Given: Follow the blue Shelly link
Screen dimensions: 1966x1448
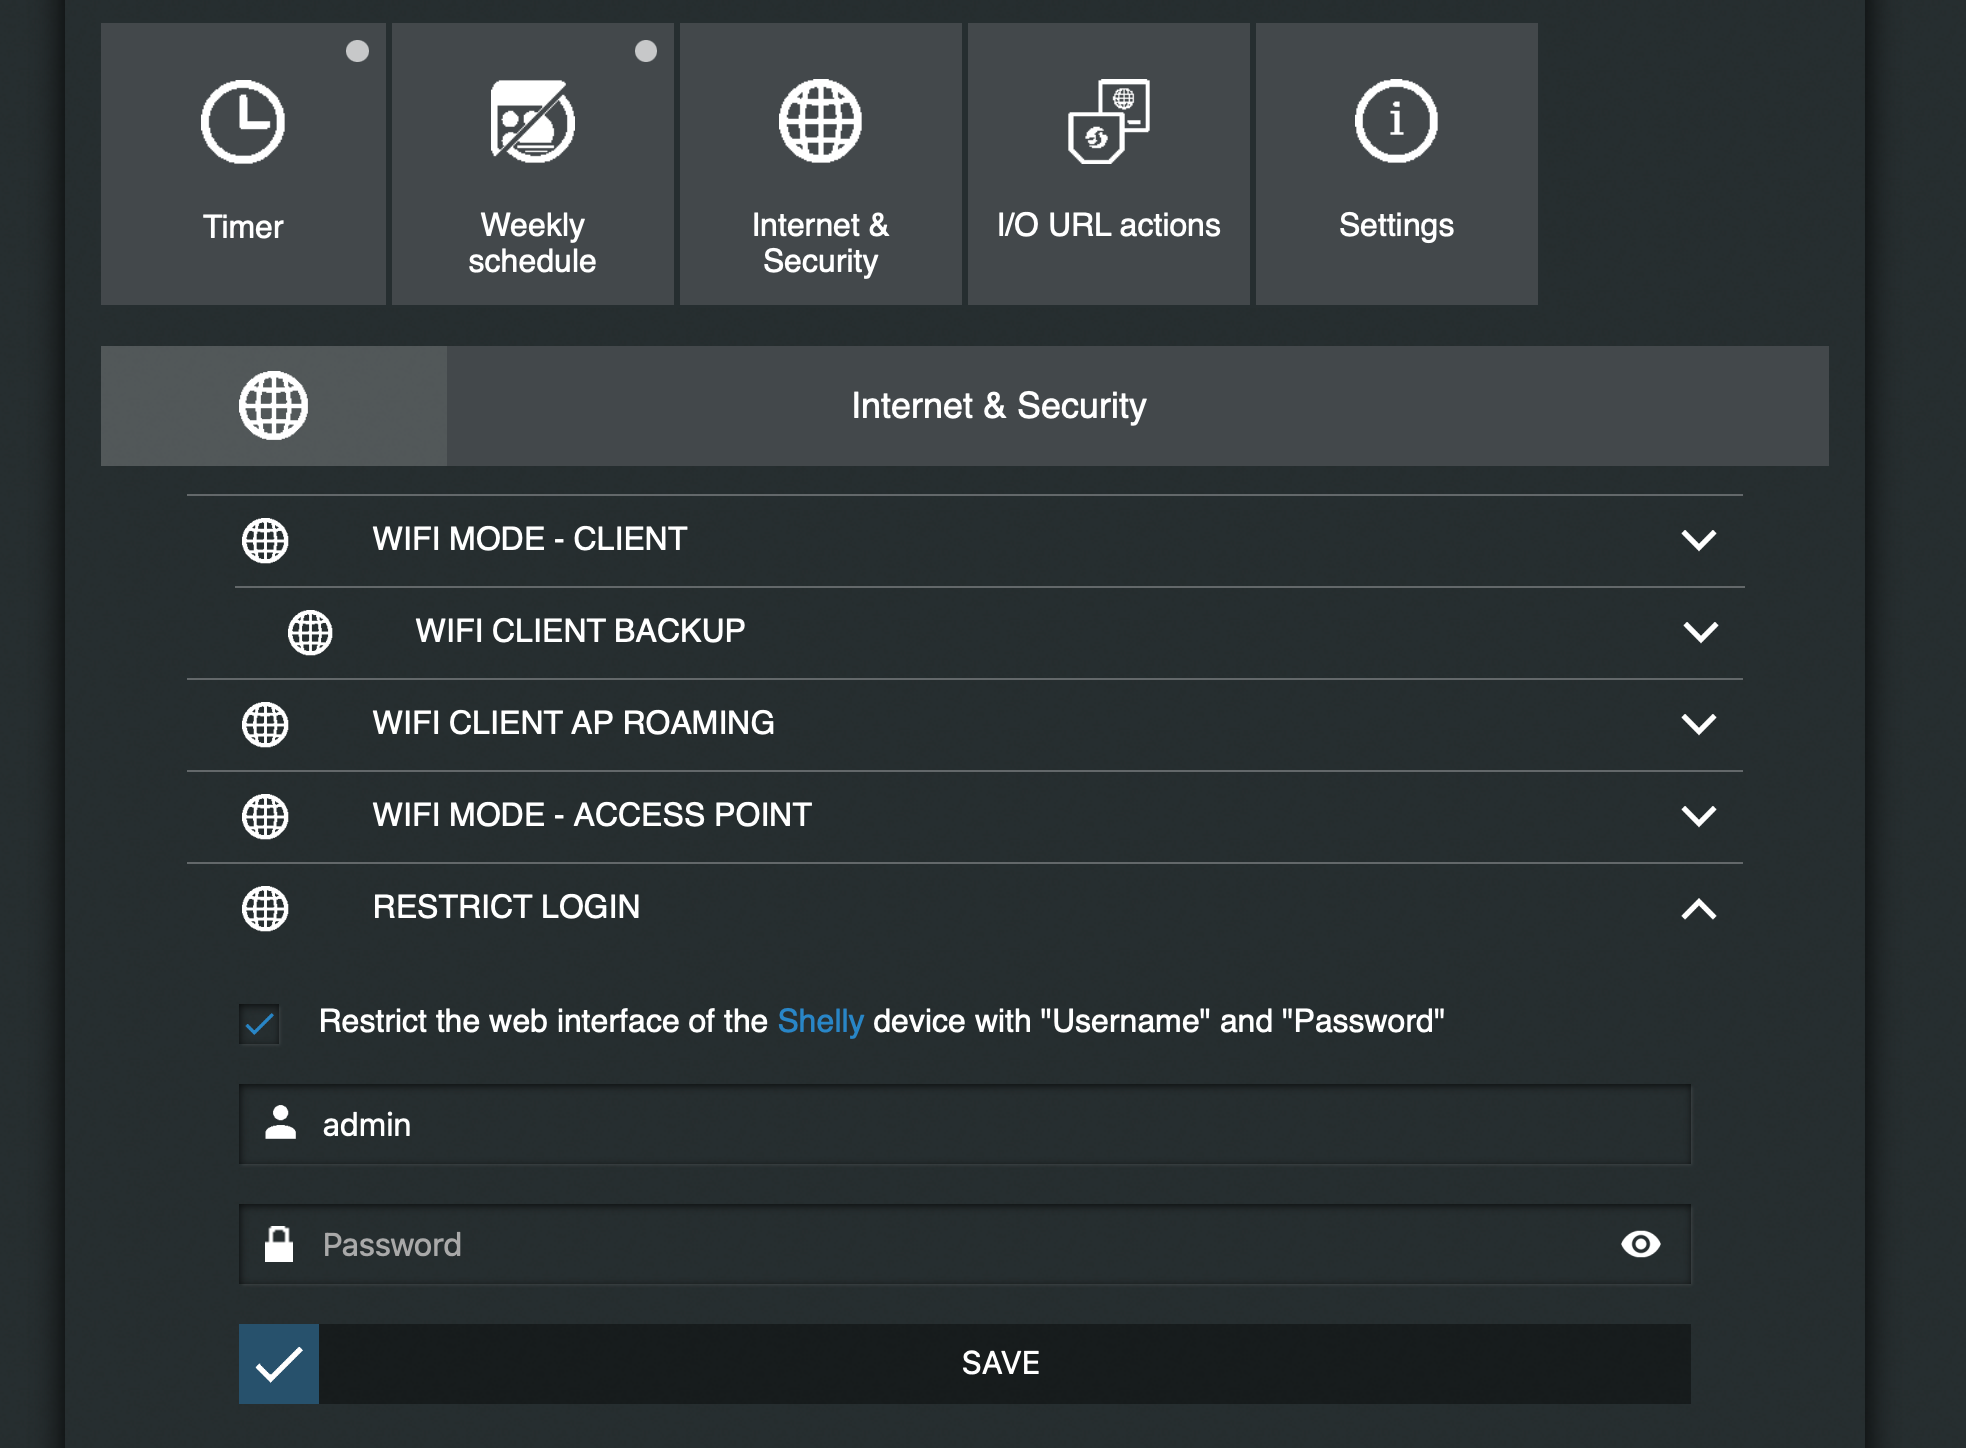Looking at the screenshot, I should [820, 1021].
